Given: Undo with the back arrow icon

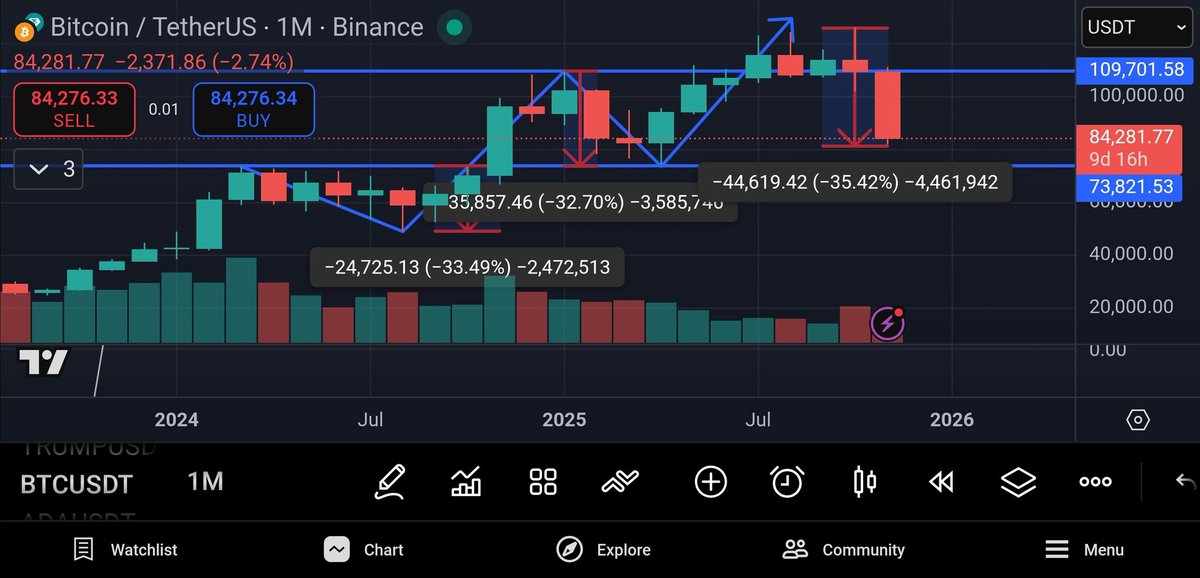Looking at the screenshot, I should pyautogui.click(x=1185, y=482).
